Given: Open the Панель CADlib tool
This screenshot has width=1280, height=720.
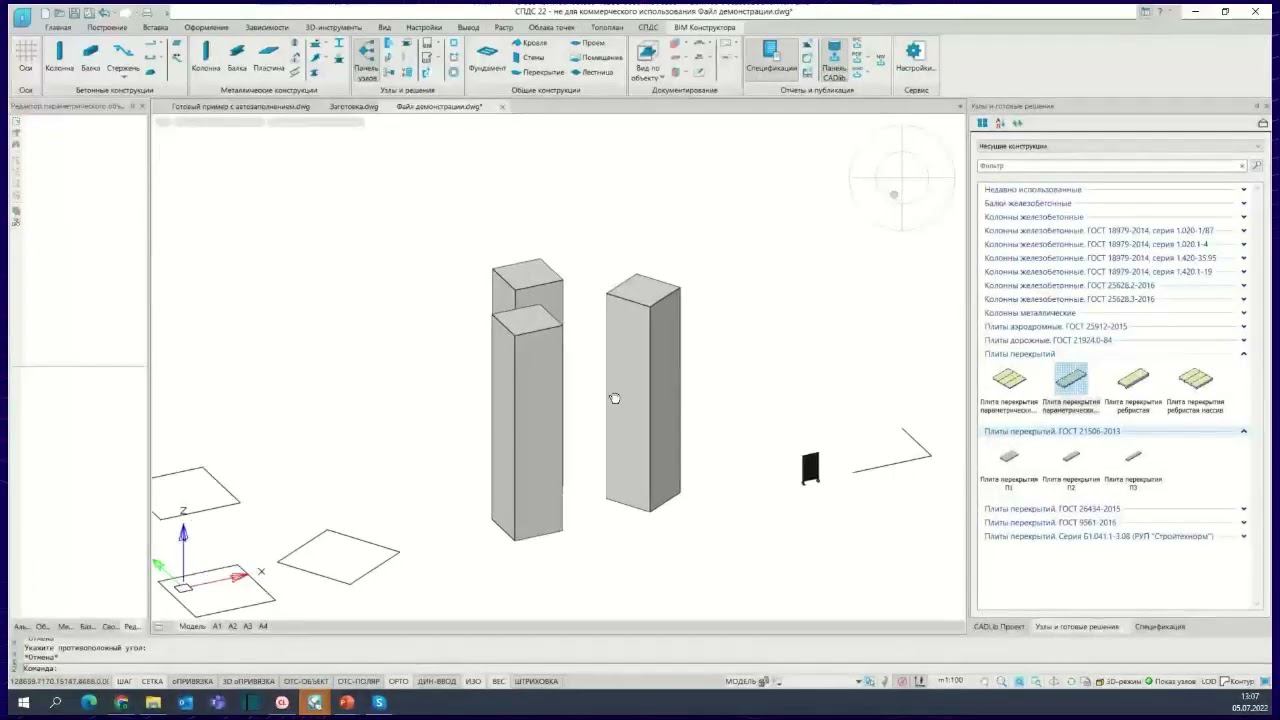Looking at the screenshot, I should [834, 60].
